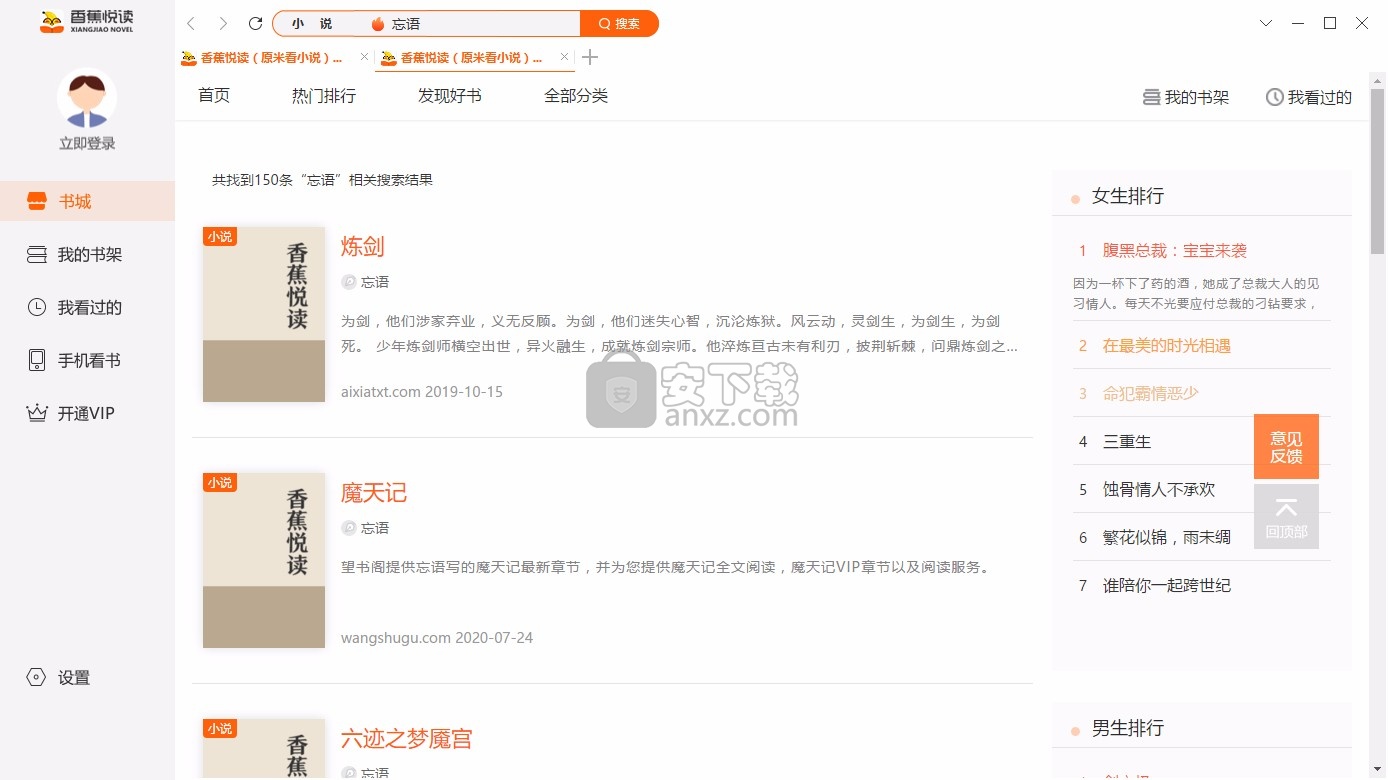Open the book title 魔天记
This screenshot has width=1388, height=780.
click(x=373, y=492)
